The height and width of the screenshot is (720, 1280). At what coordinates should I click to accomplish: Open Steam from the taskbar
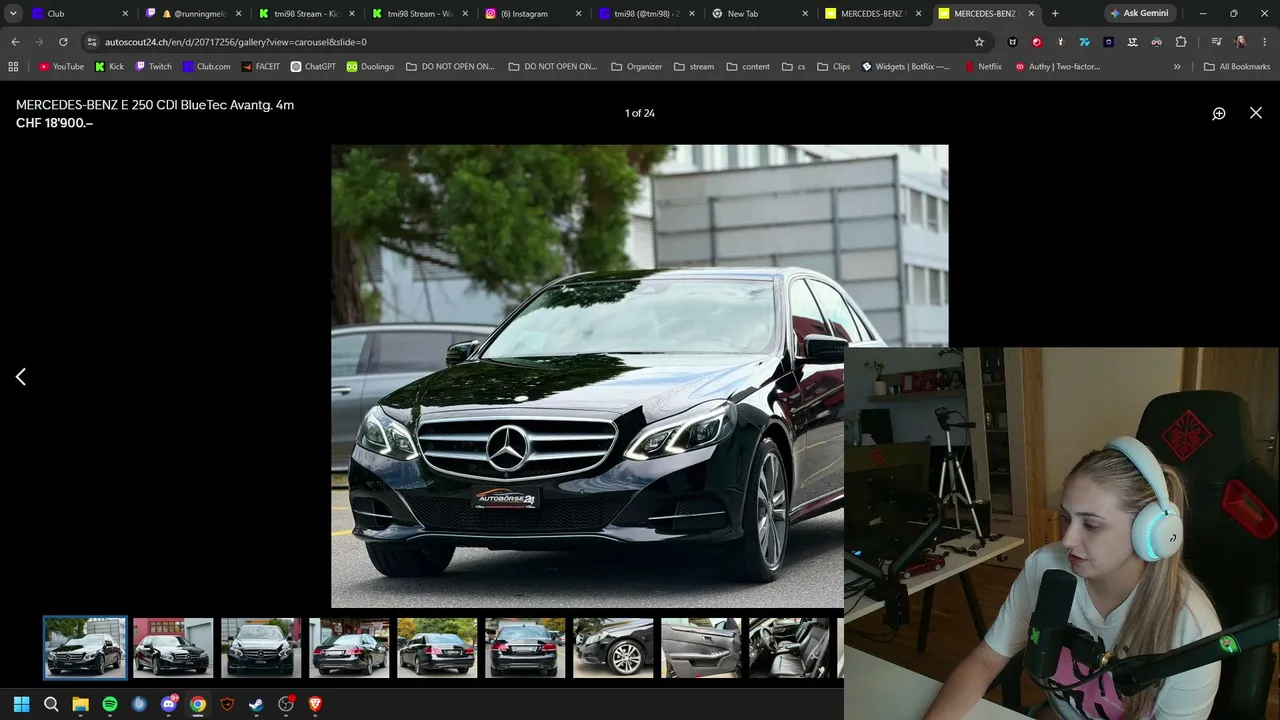click(256, 704)
